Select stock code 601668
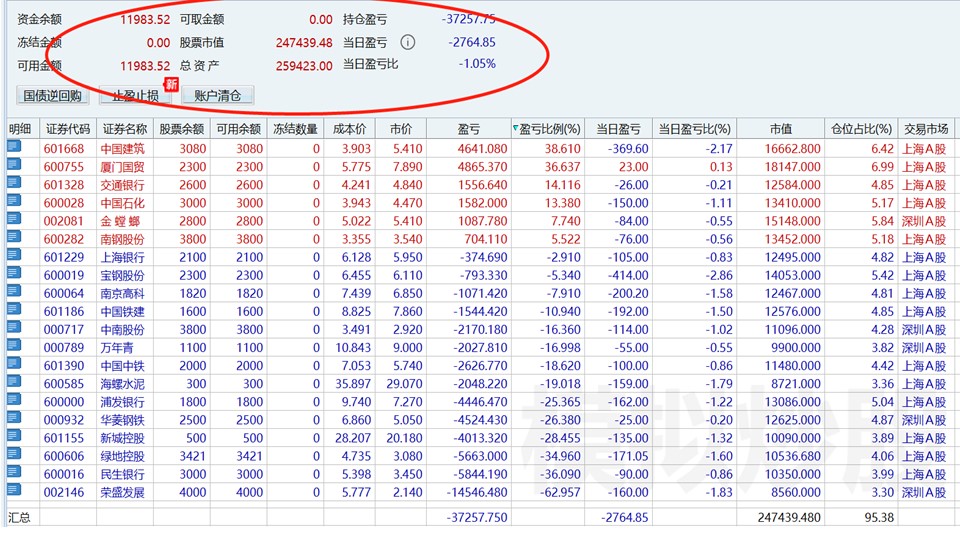The height and width of the screenshot is (540, 960). [x=64, y=149]
